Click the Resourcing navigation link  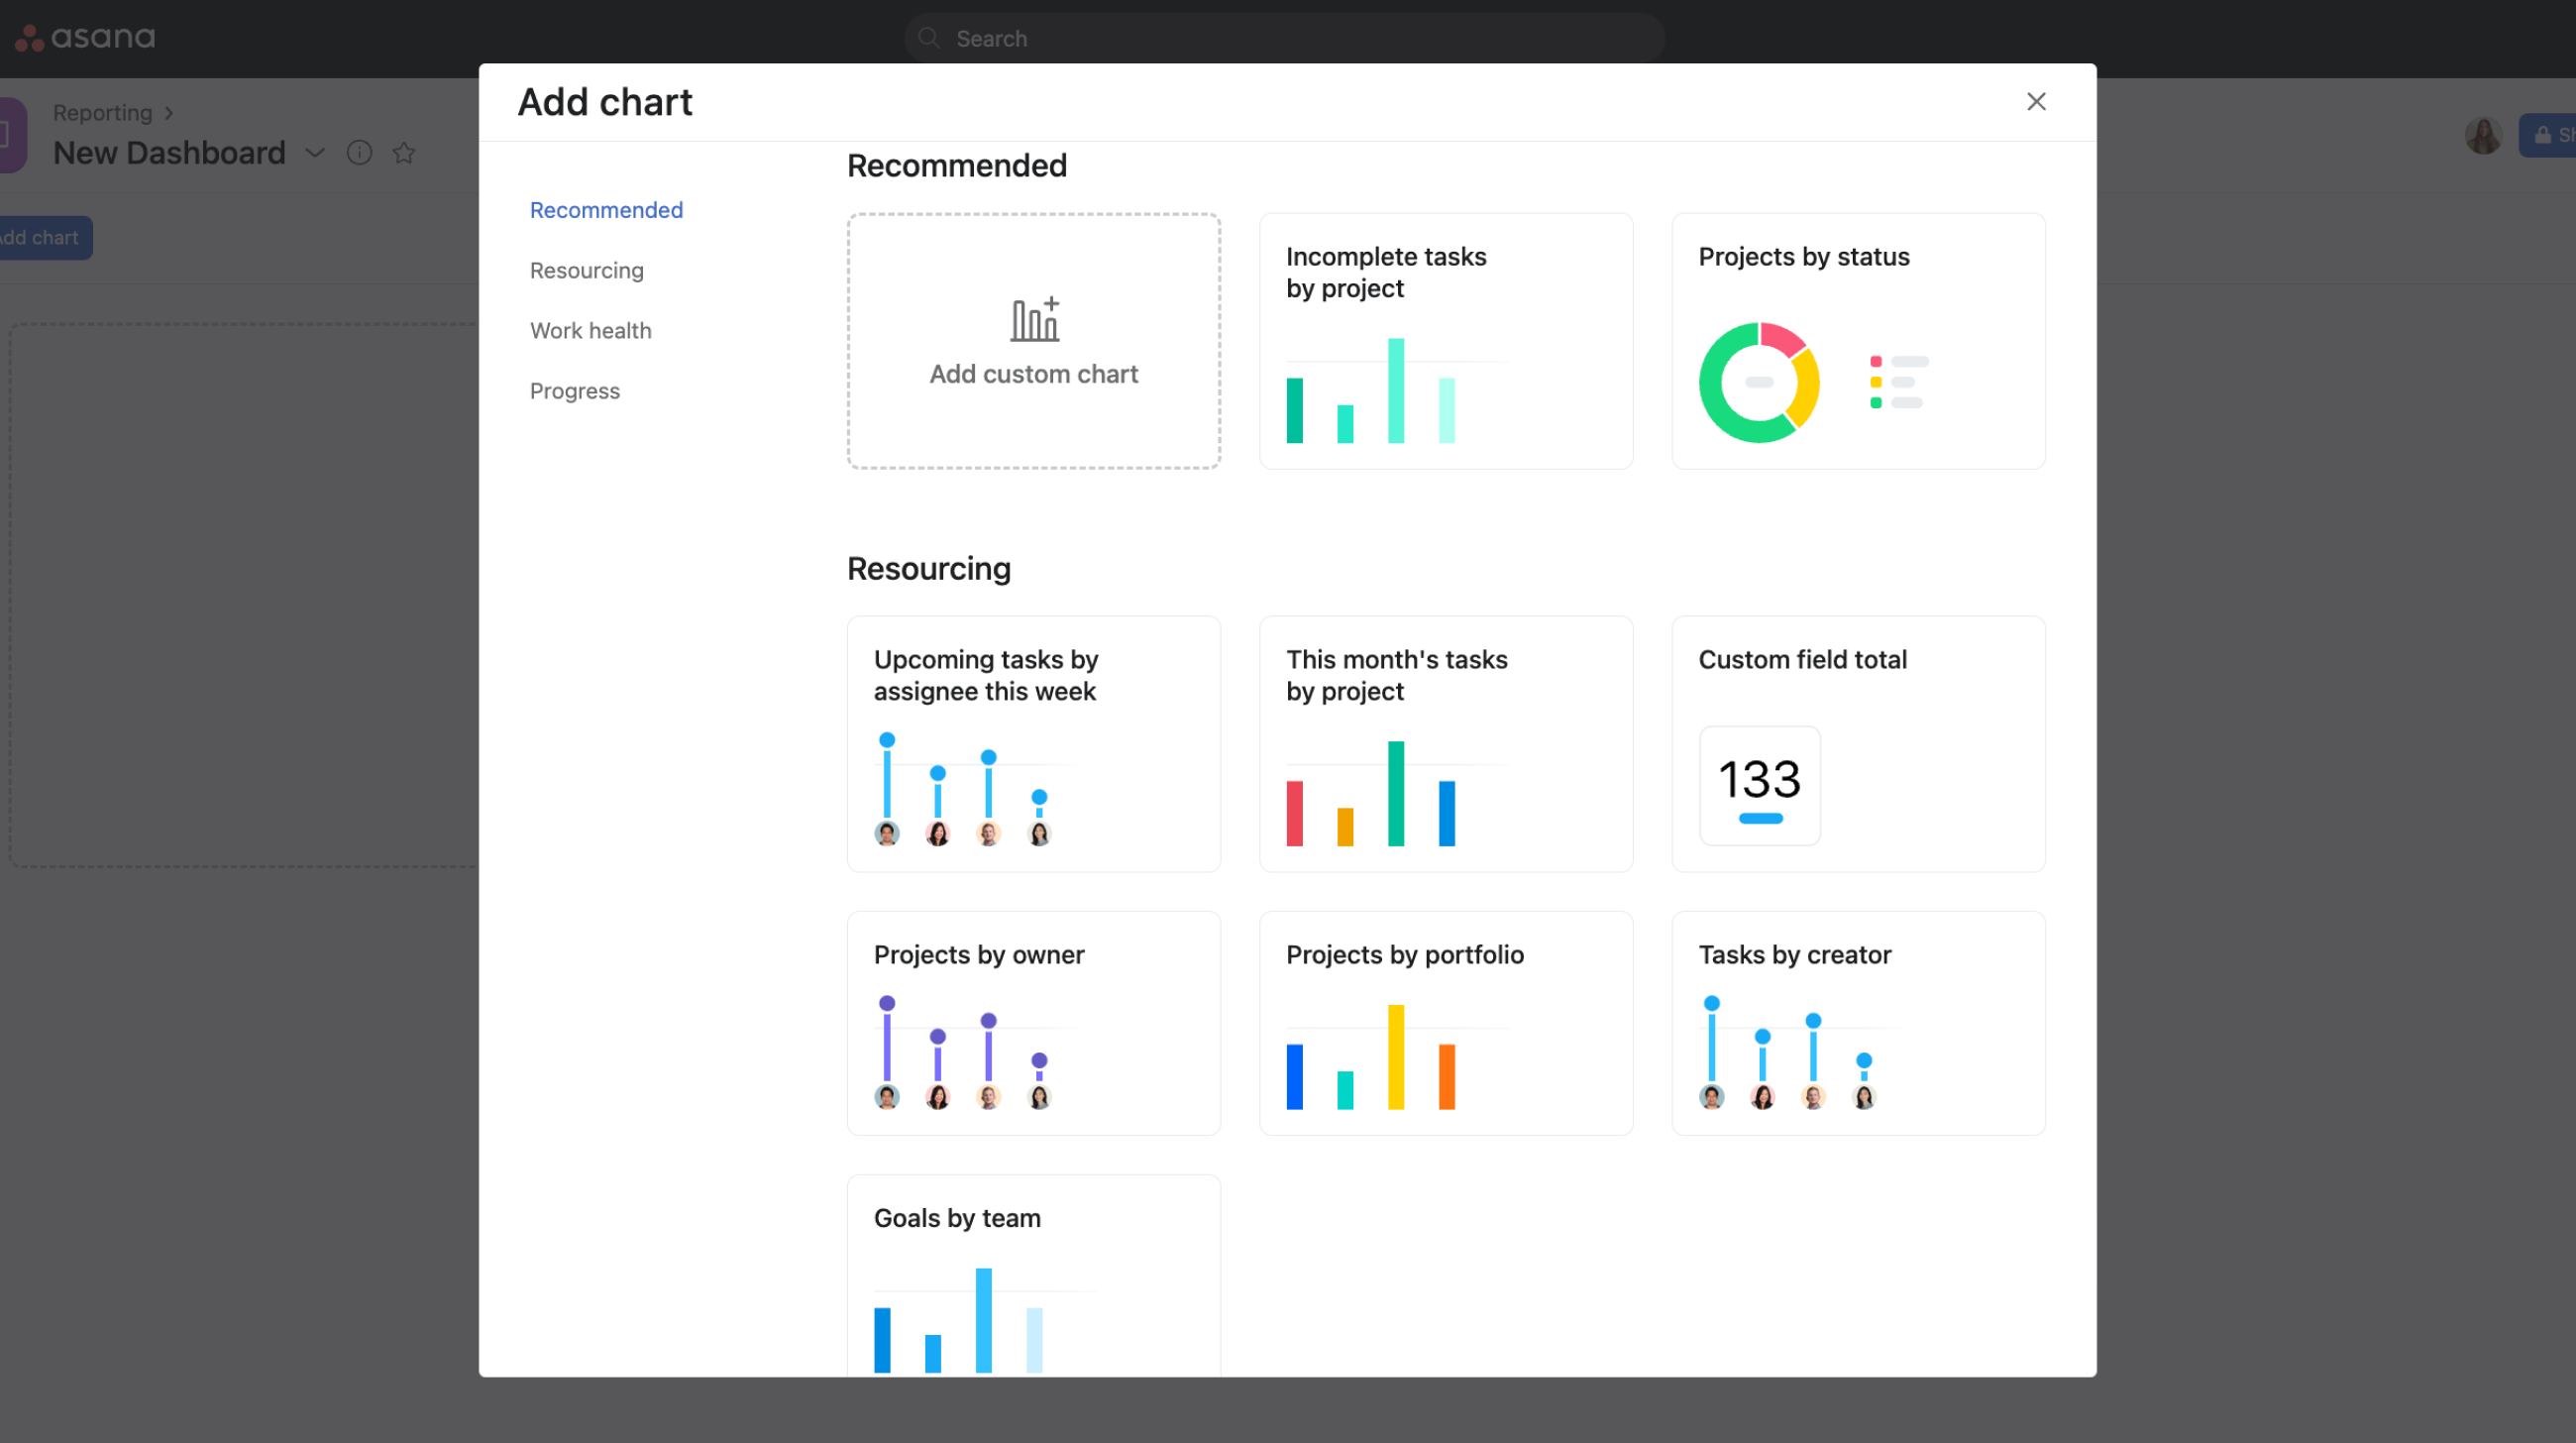click(x=588, y=270)
